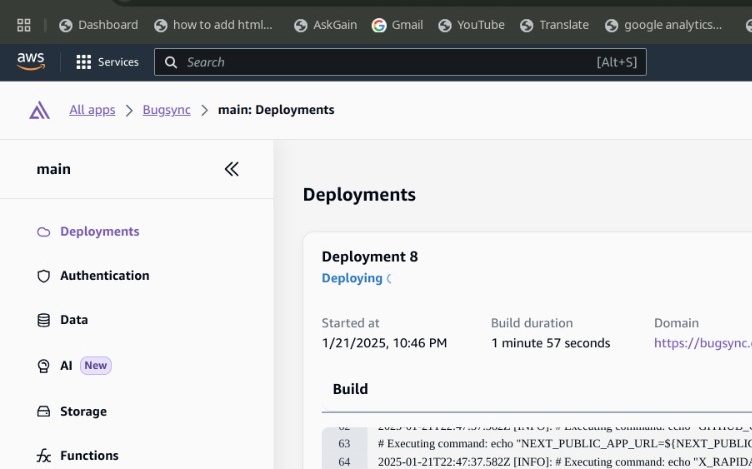Click the 'Domain' label
Image resolution: width=752 pixels, height=469 pixels.
pyautogui.click(x=676, y=323)
